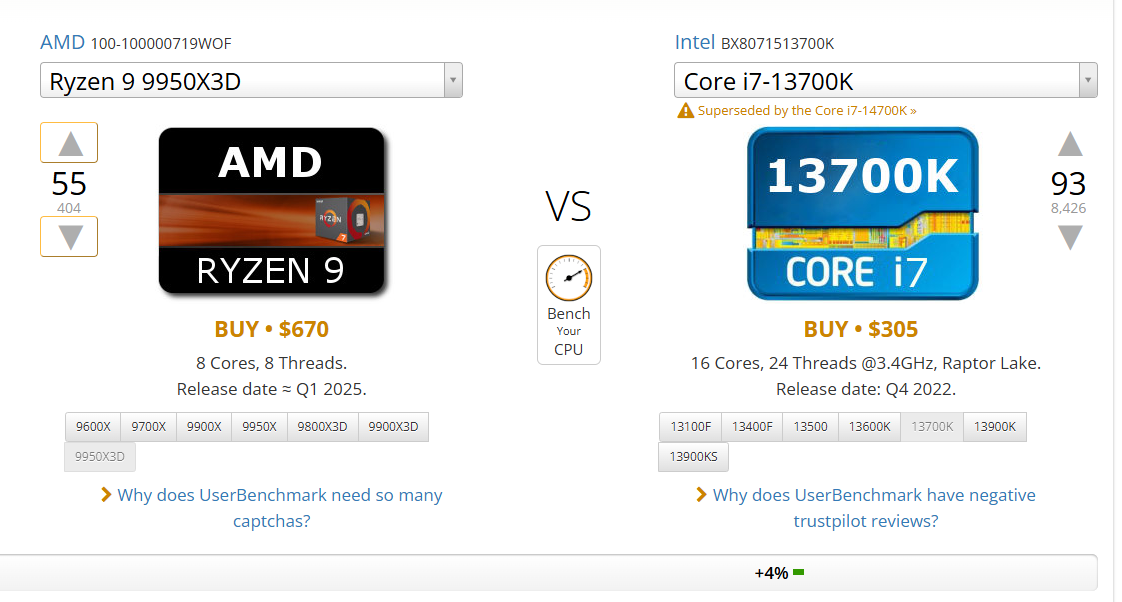This screenshot has height=602, width=1122.
Task: Click the +4% comparison bar
Action: [548, 573]
